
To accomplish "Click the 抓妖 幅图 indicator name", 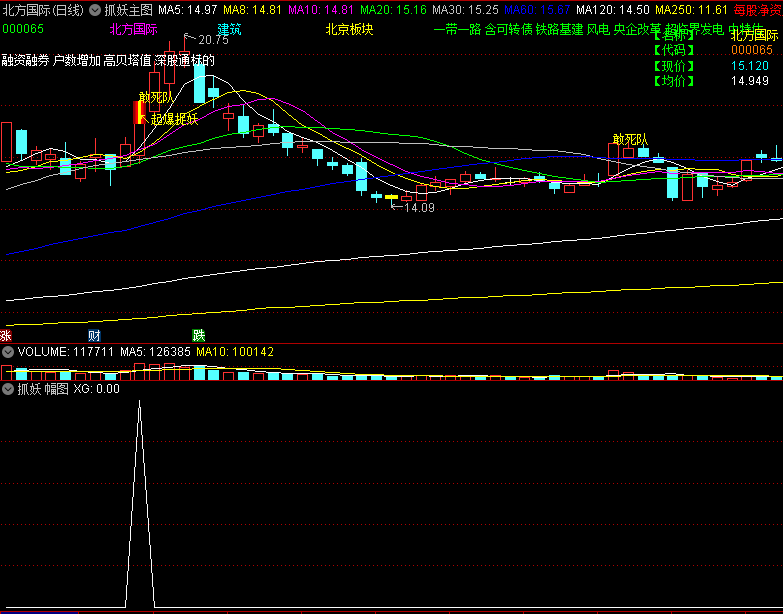I will pyautogui.click(x=43, y=389).
